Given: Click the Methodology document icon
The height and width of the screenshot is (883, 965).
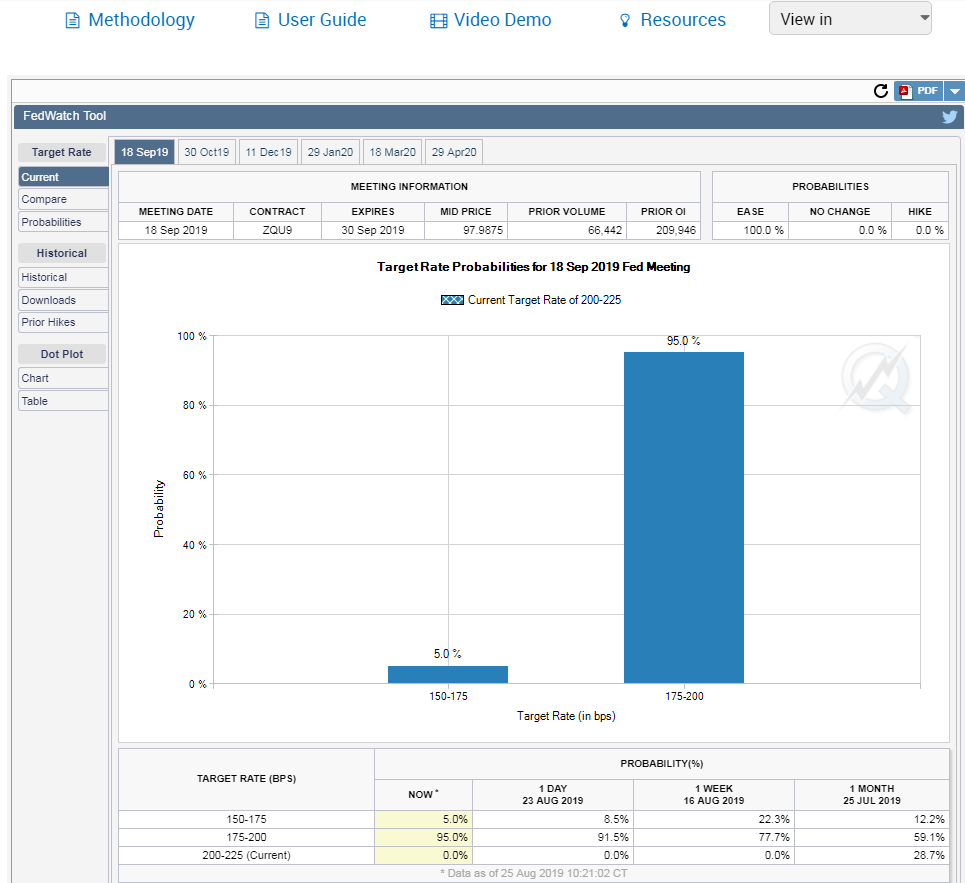Looking at the screenshot, I should click(73, 21).
